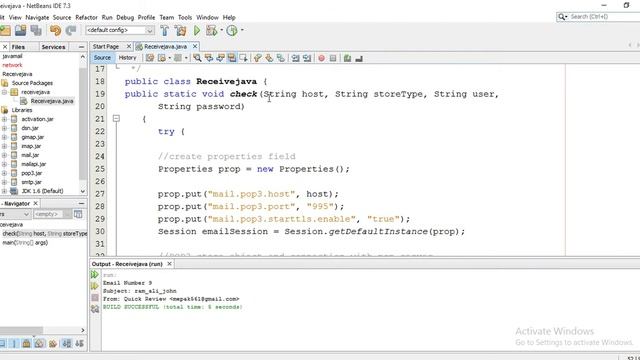640x360 pixels.
Task: Click the Debug Project toolbar icon
Action: pyautogui.click(x=211, y=30)
